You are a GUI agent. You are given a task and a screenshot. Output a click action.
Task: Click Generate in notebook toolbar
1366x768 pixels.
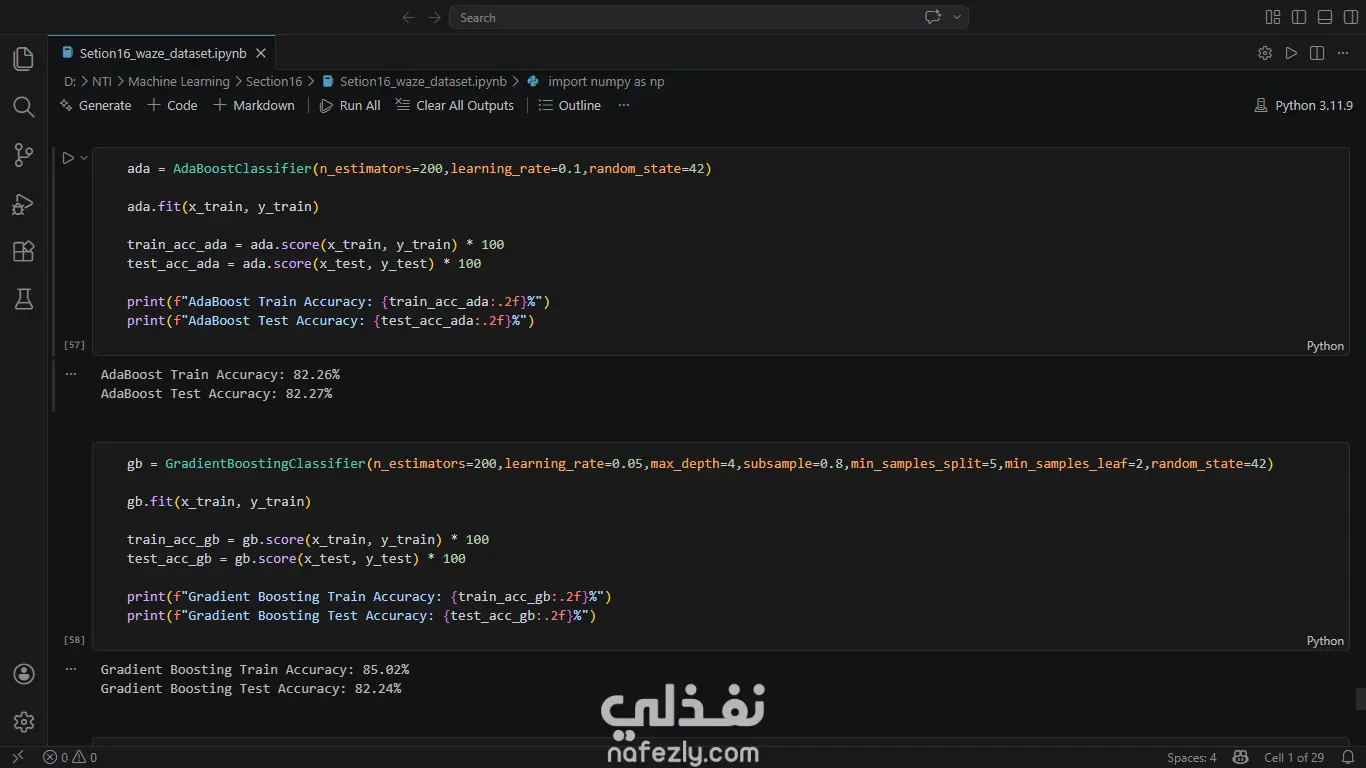(96, 105)
